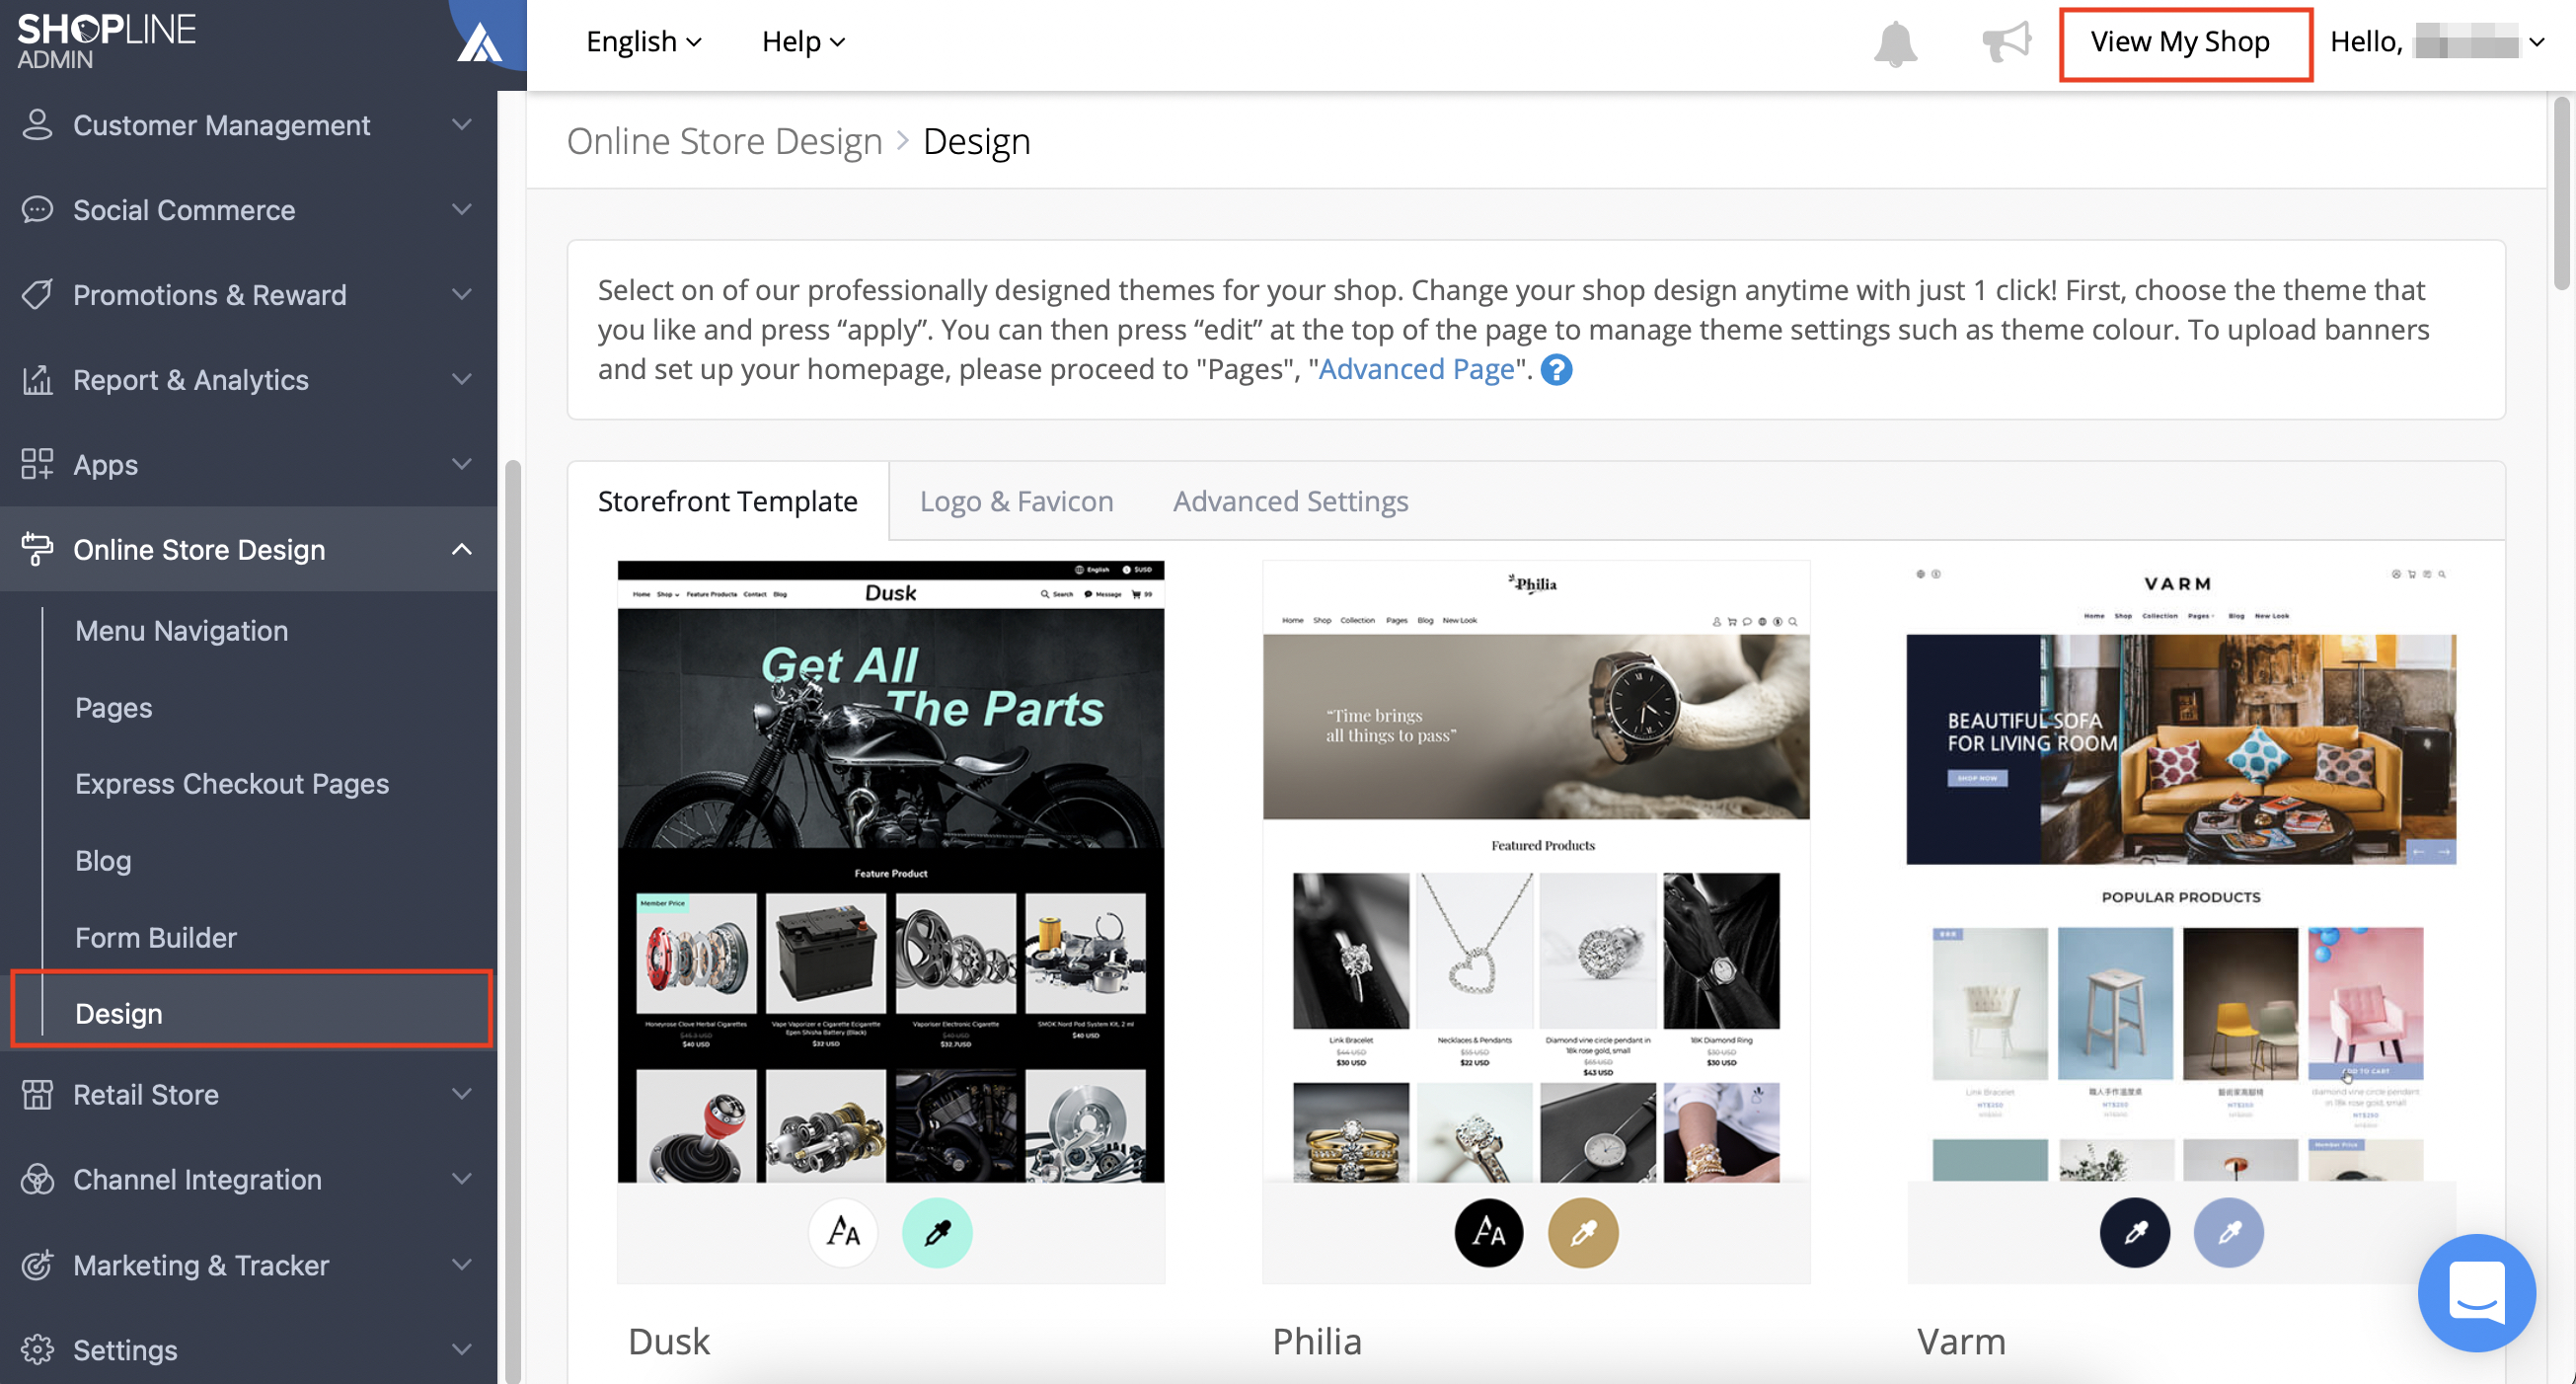The width and height of the screenshot is (2576, 1384).
Task: Open the English language dropdown
Action: 644,42
